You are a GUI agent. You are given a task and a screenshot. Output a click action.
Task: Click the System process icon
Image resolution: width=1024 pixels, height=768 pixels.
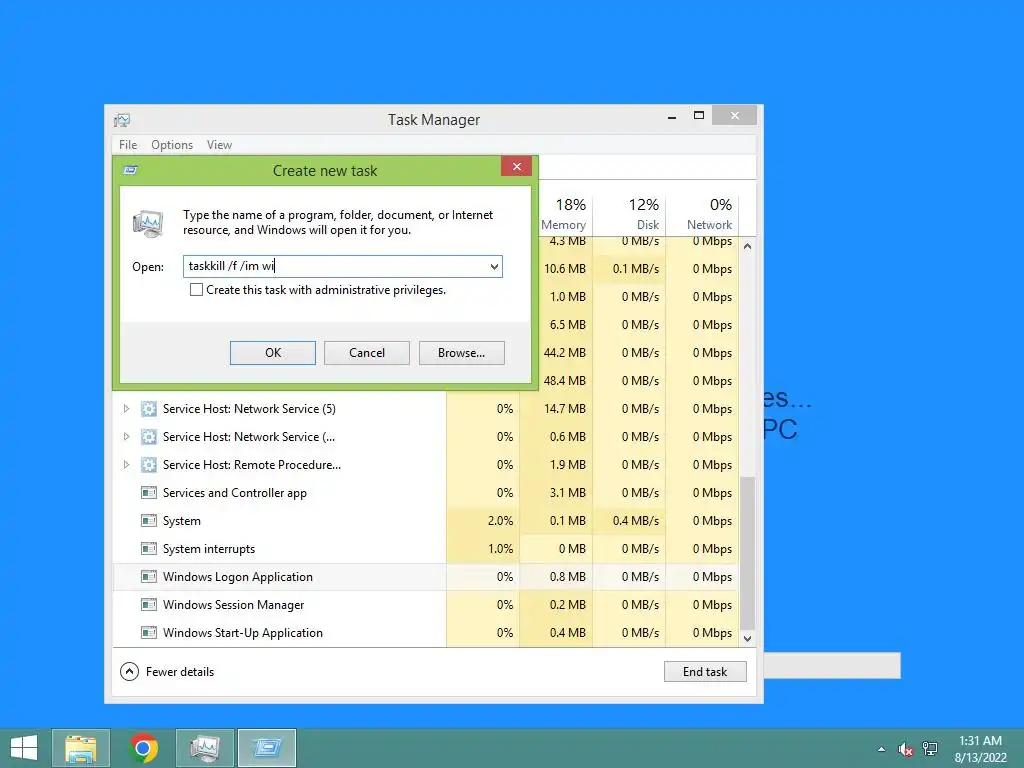(149, 521)
